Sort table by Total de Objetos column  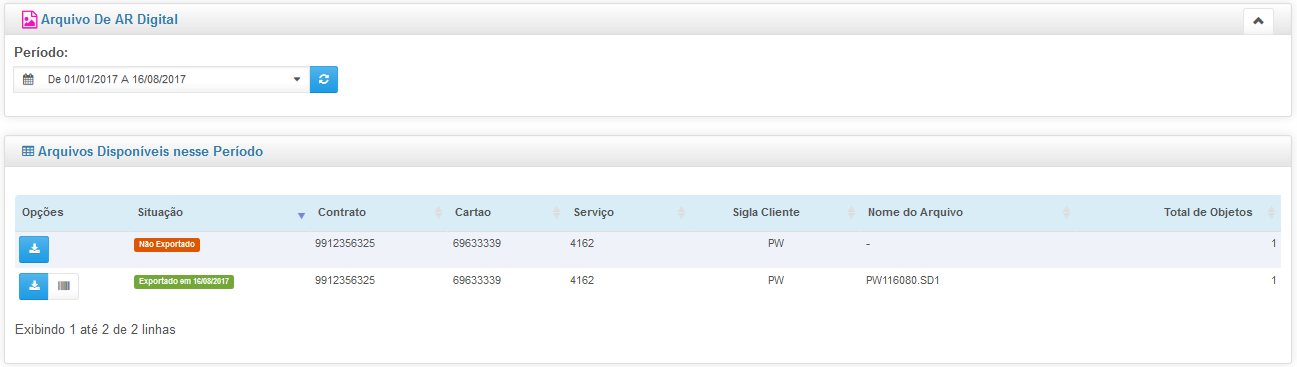[1178, 213]
